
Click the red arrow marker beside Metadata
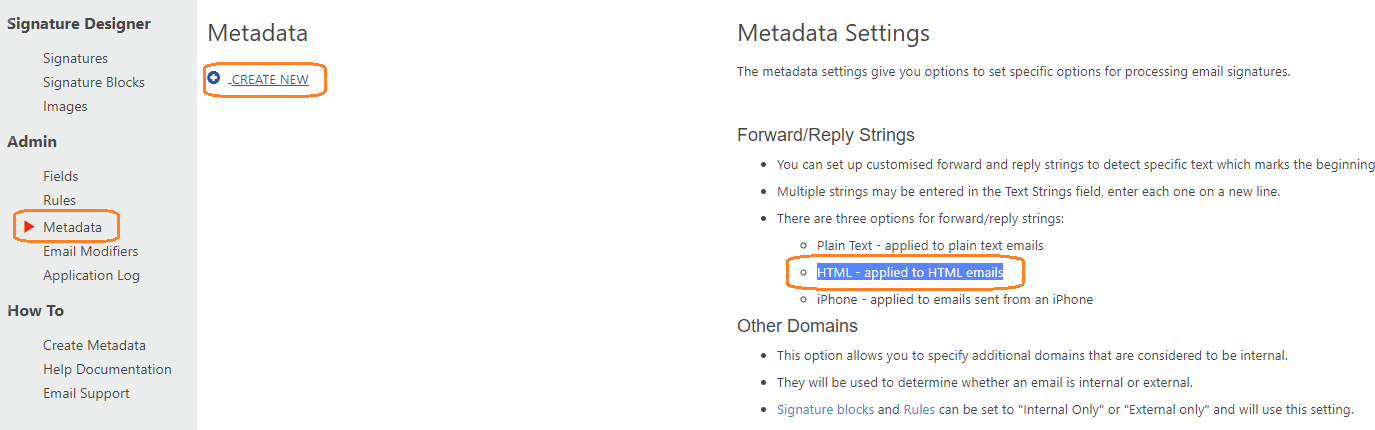pyautogui.click(x=29, y=227)
